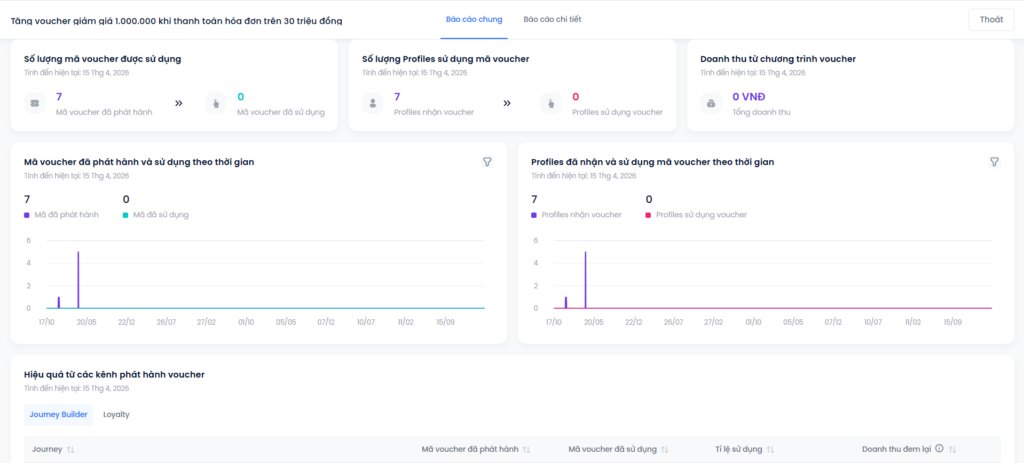
Task: Click the issued voucher codes ticket icon
Action: pos(35,103)
